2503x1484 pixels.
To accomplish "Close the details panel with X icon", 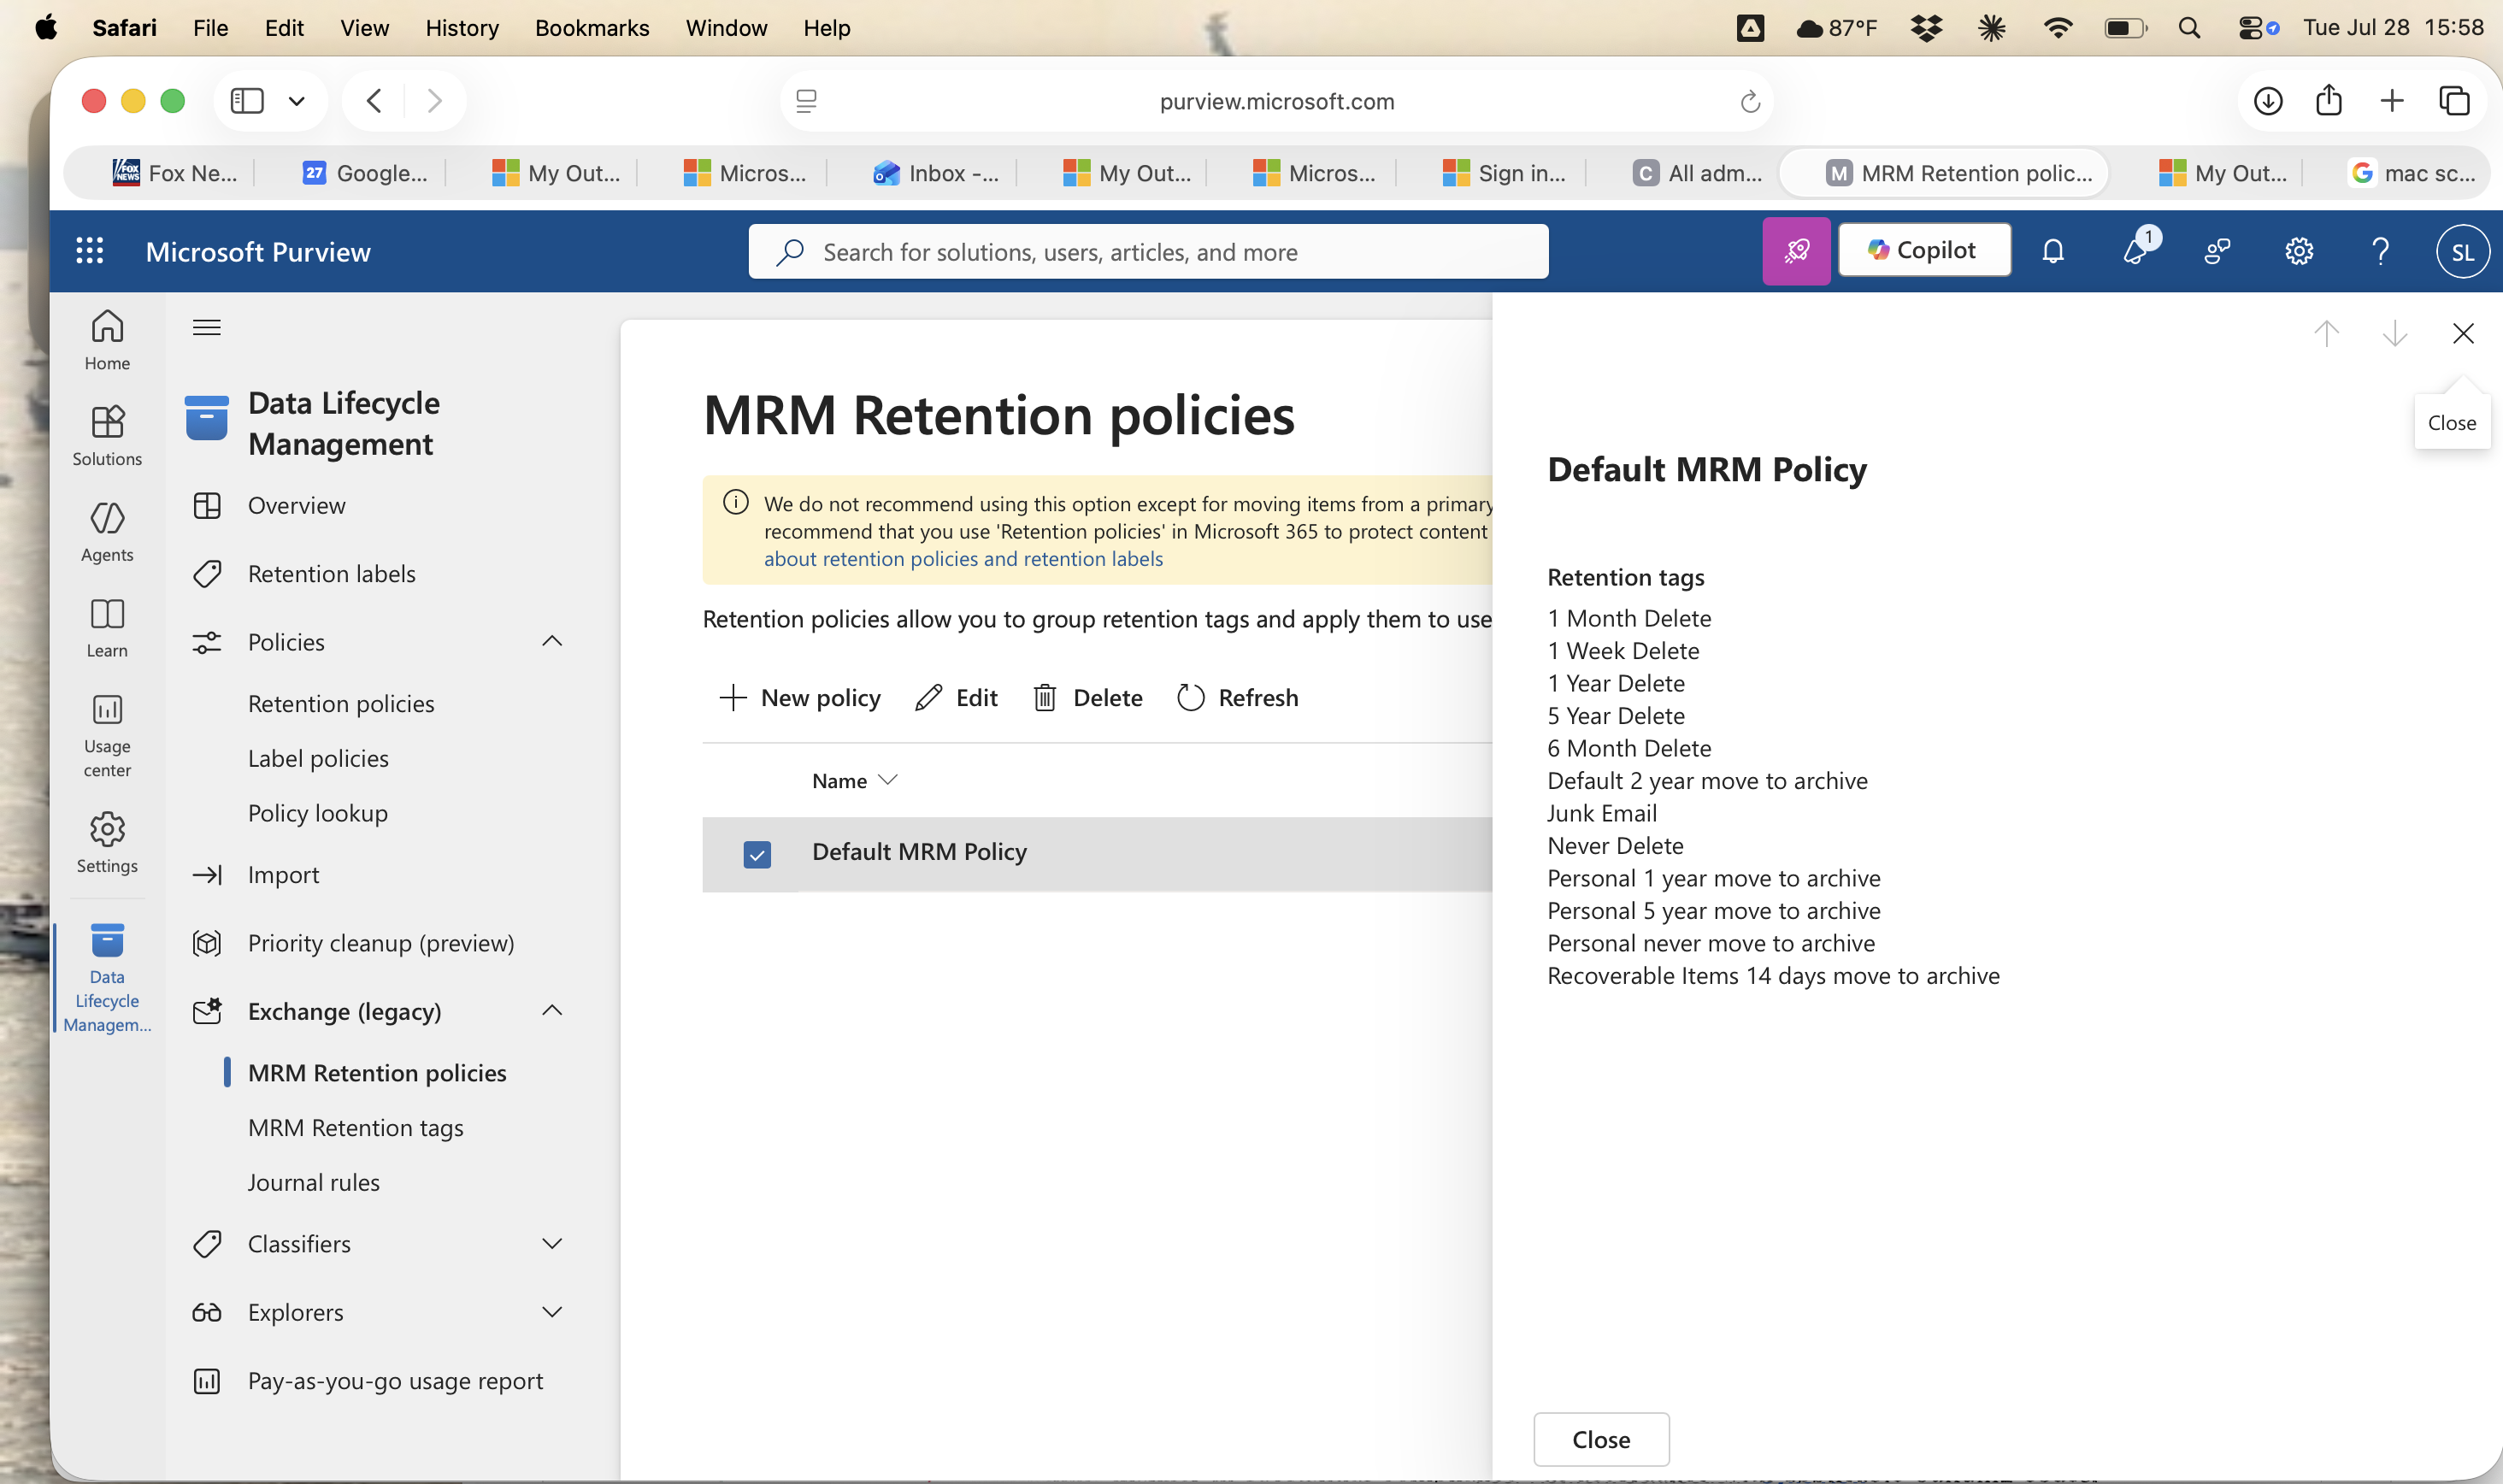I will (x=2463, y=333).
